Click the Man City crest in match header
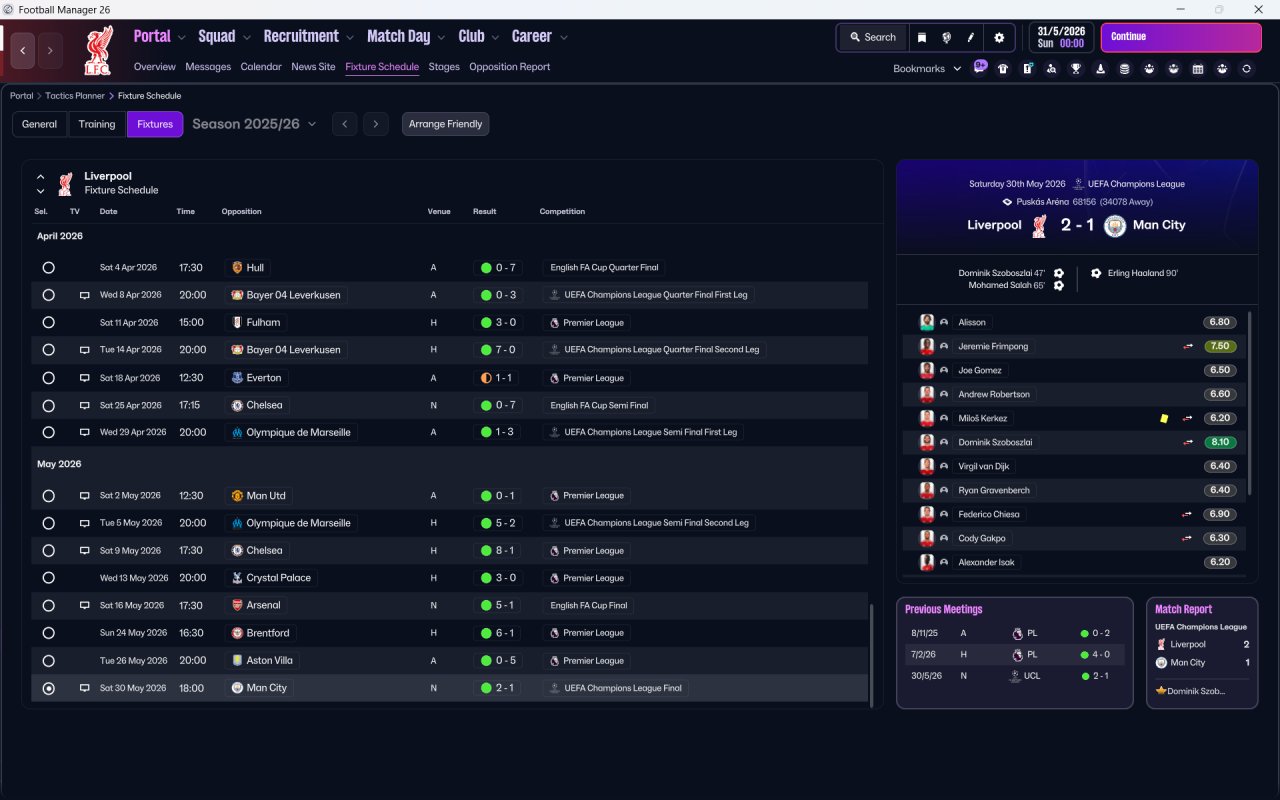Viewport: 1280px width, 800px height. click(x=1114, y=226)
